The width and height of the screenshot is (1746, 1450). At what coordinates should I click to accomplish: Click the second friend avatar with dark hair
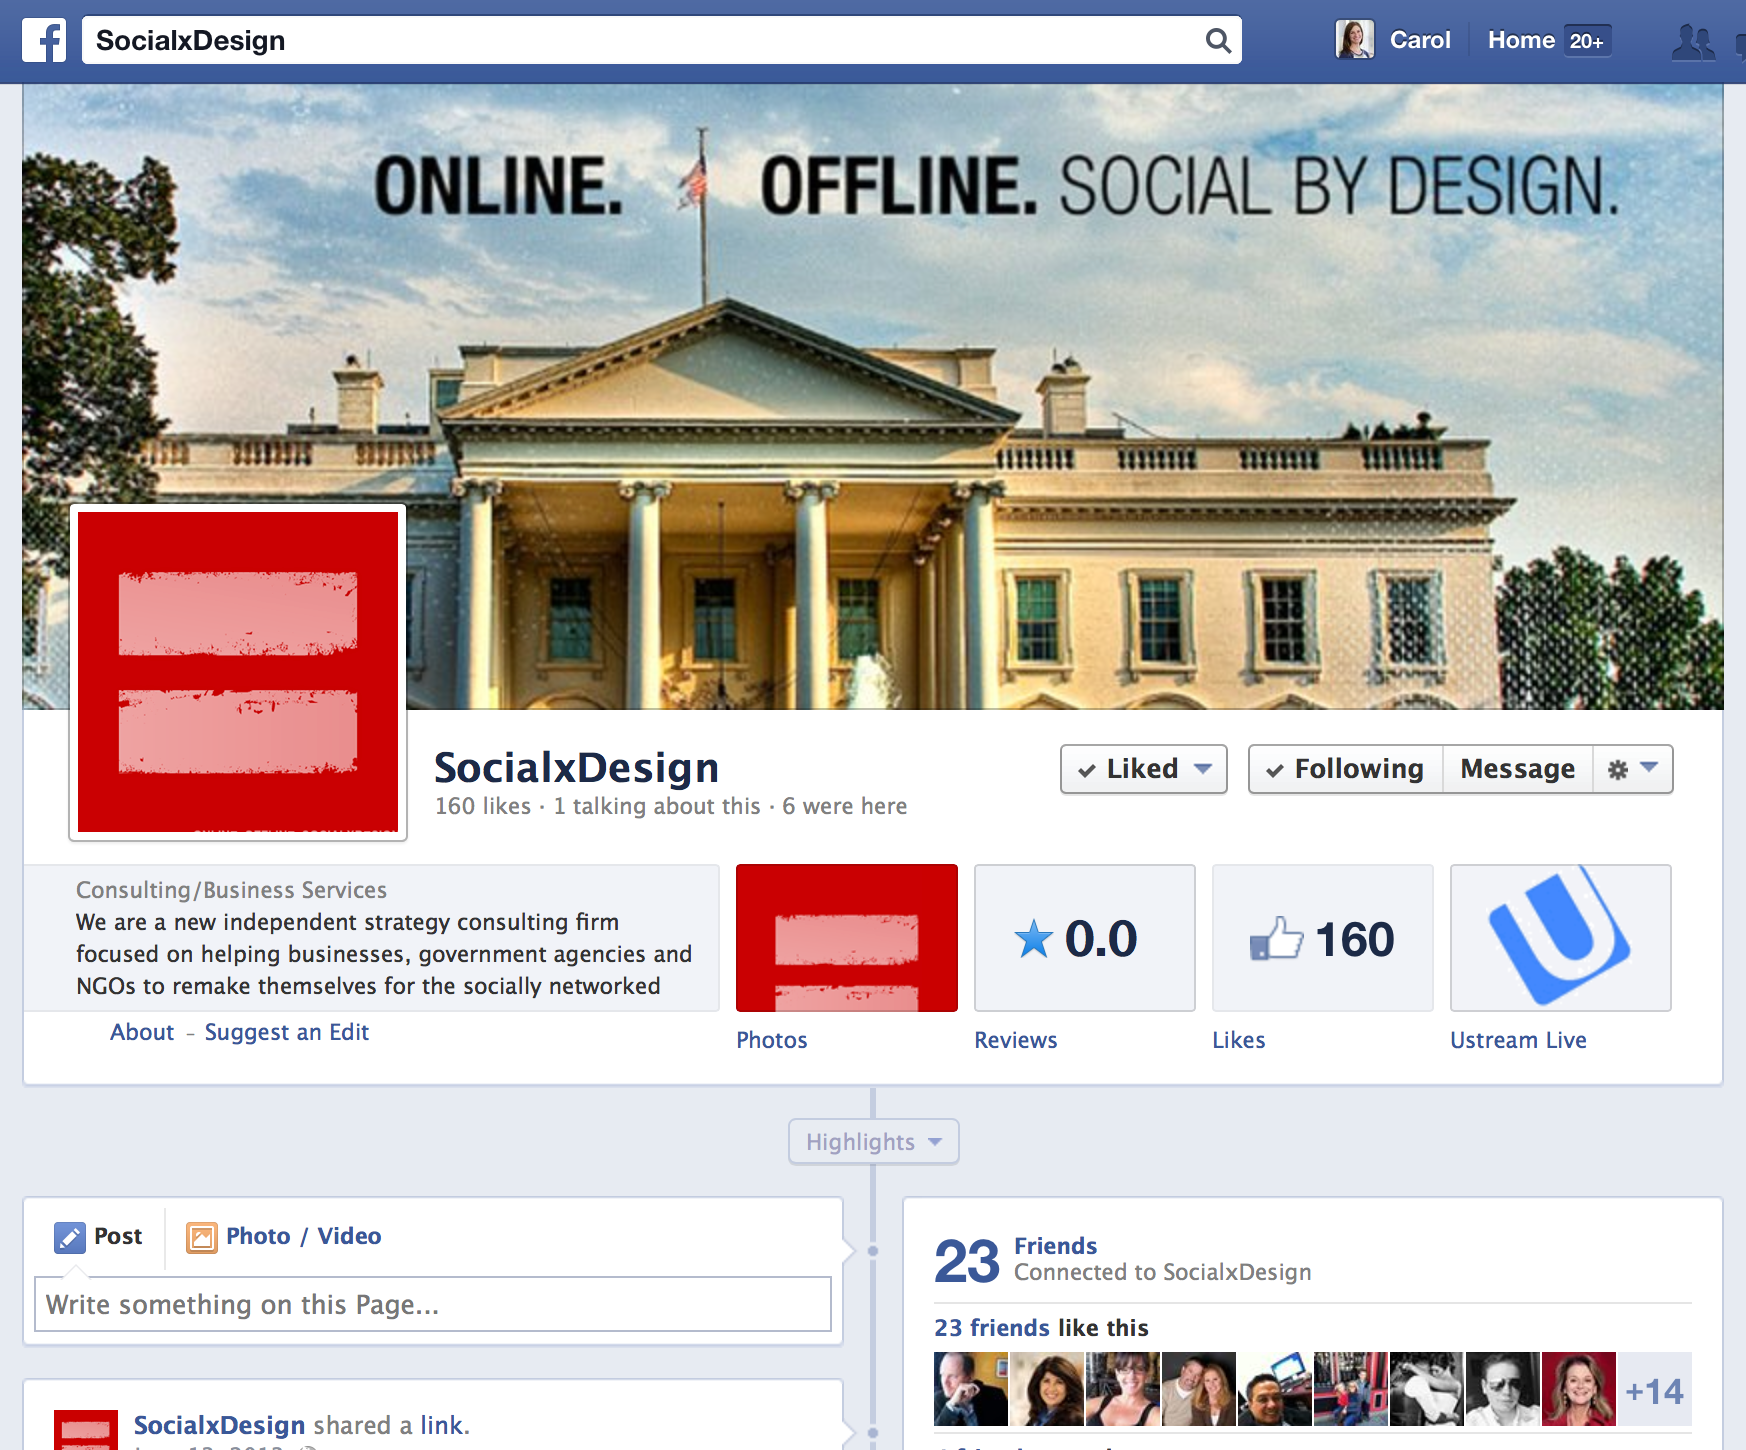(x=1047, y=1389)
